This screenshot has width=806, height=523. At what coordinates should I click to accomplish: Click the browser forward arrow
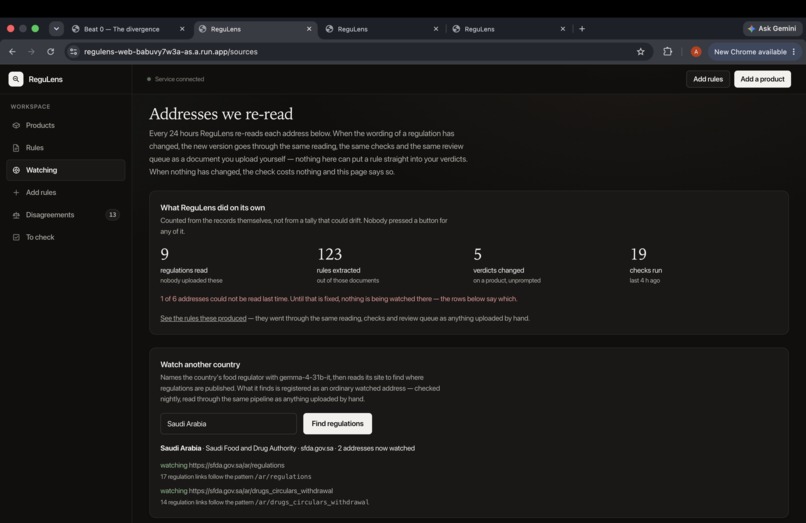click(x=31, y=51)
